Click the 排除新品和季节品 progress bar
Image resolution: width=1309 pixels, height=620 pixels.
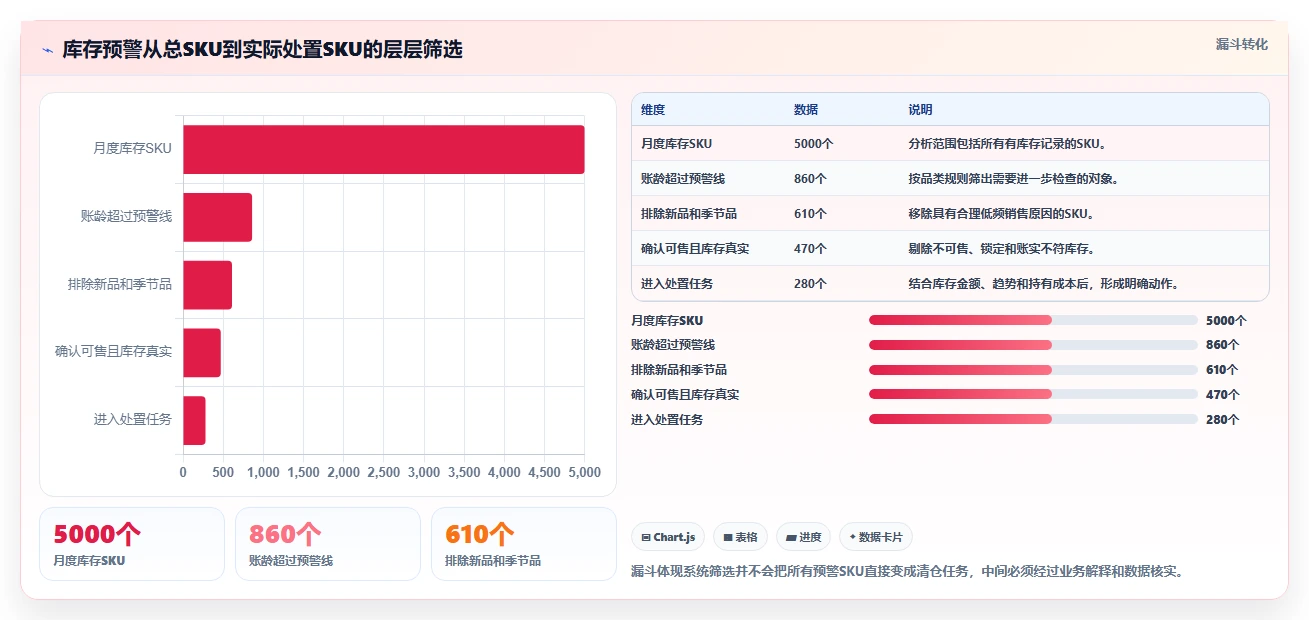point(1033,369)
